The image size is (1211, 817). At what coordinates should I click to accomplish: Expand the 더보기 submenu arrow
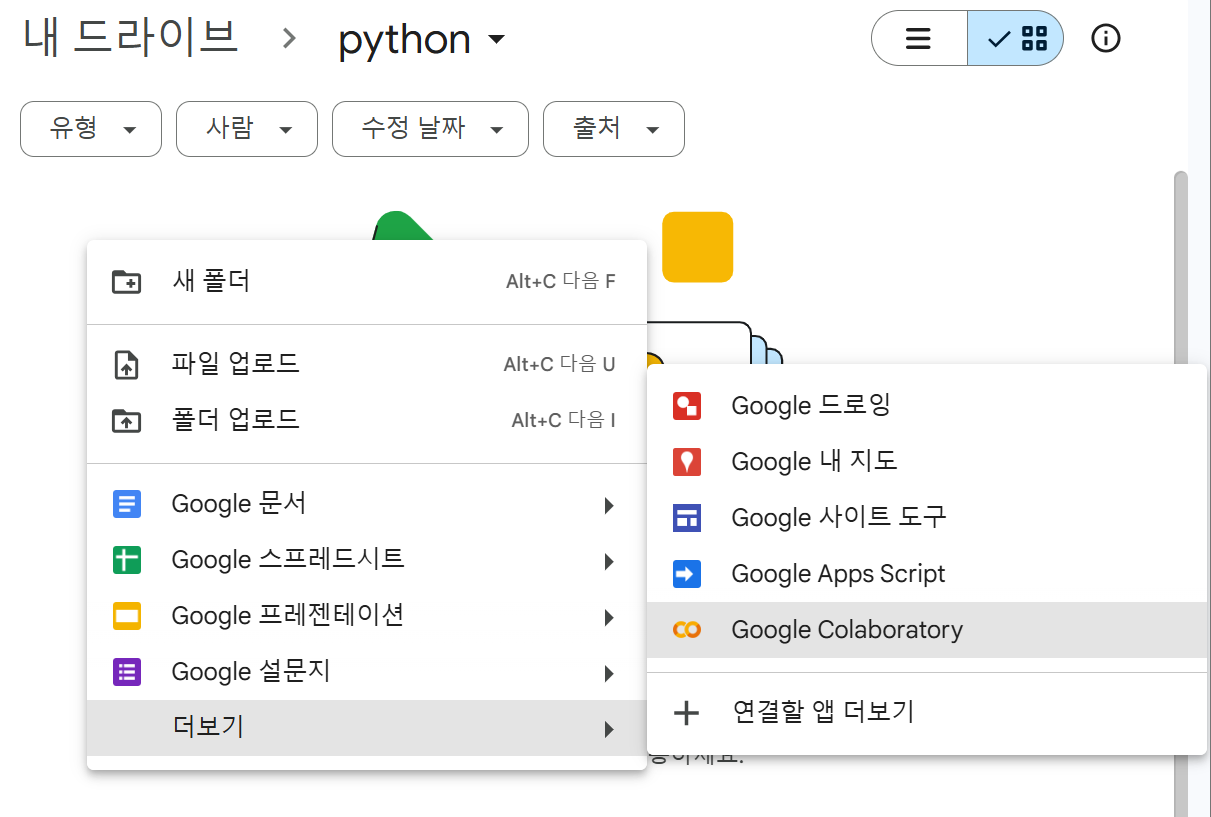[x=608, y=730]
